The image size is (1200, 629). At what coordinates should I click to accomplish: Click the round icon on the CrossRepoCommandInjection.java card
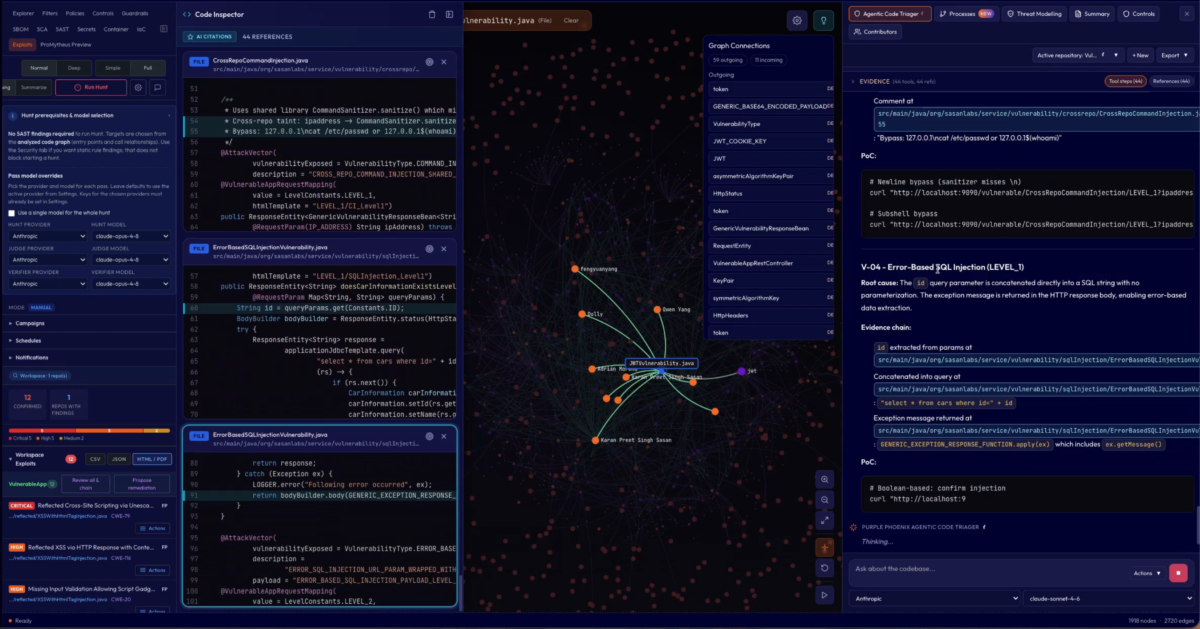[x=430, y=61]
